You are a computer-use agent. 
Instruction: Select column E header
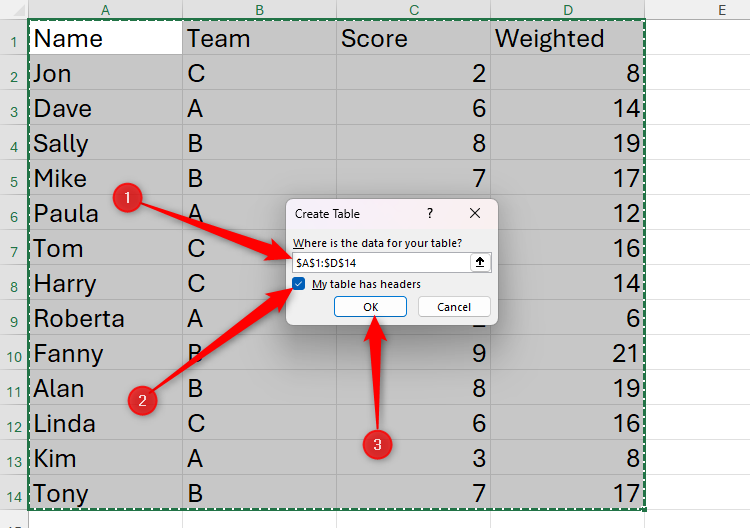(720, 9)
